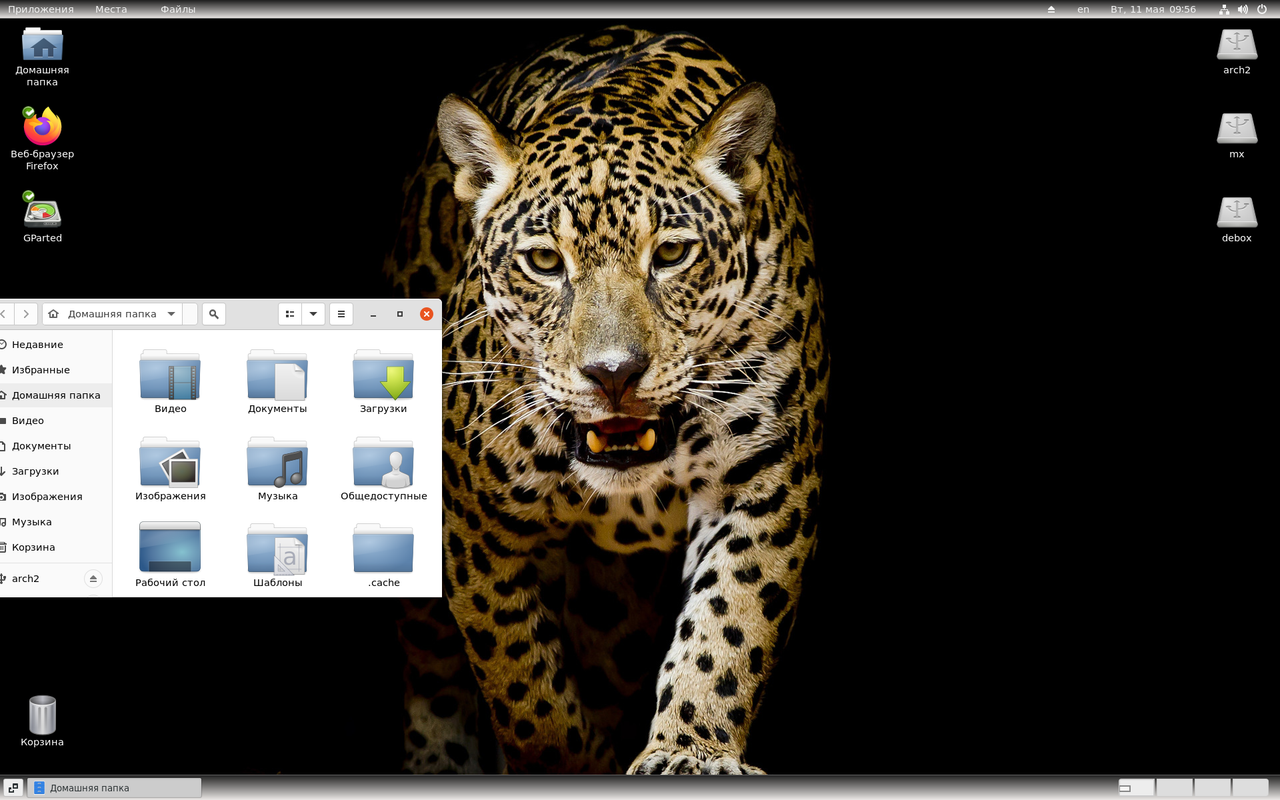Toggle between icon and list view
The image size is (1280, 800).
pyautogui.click(x=290, y=314)
